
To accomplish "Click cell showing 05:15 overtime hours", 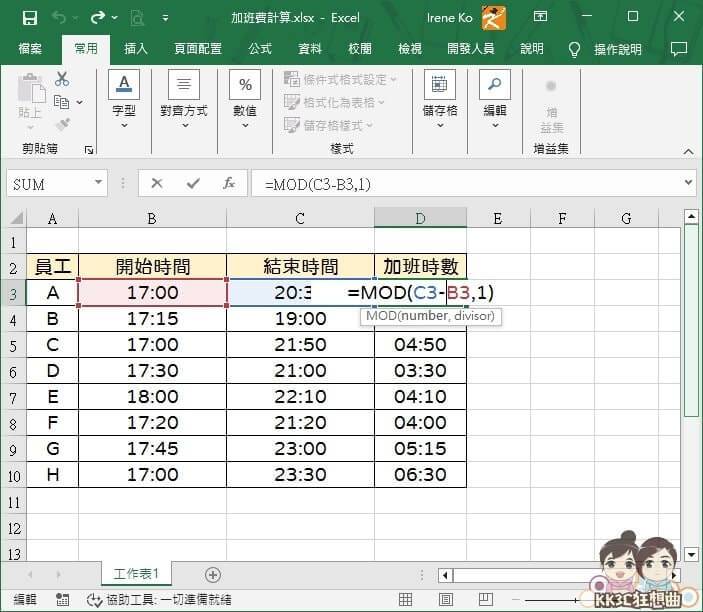I will point(421,448).
